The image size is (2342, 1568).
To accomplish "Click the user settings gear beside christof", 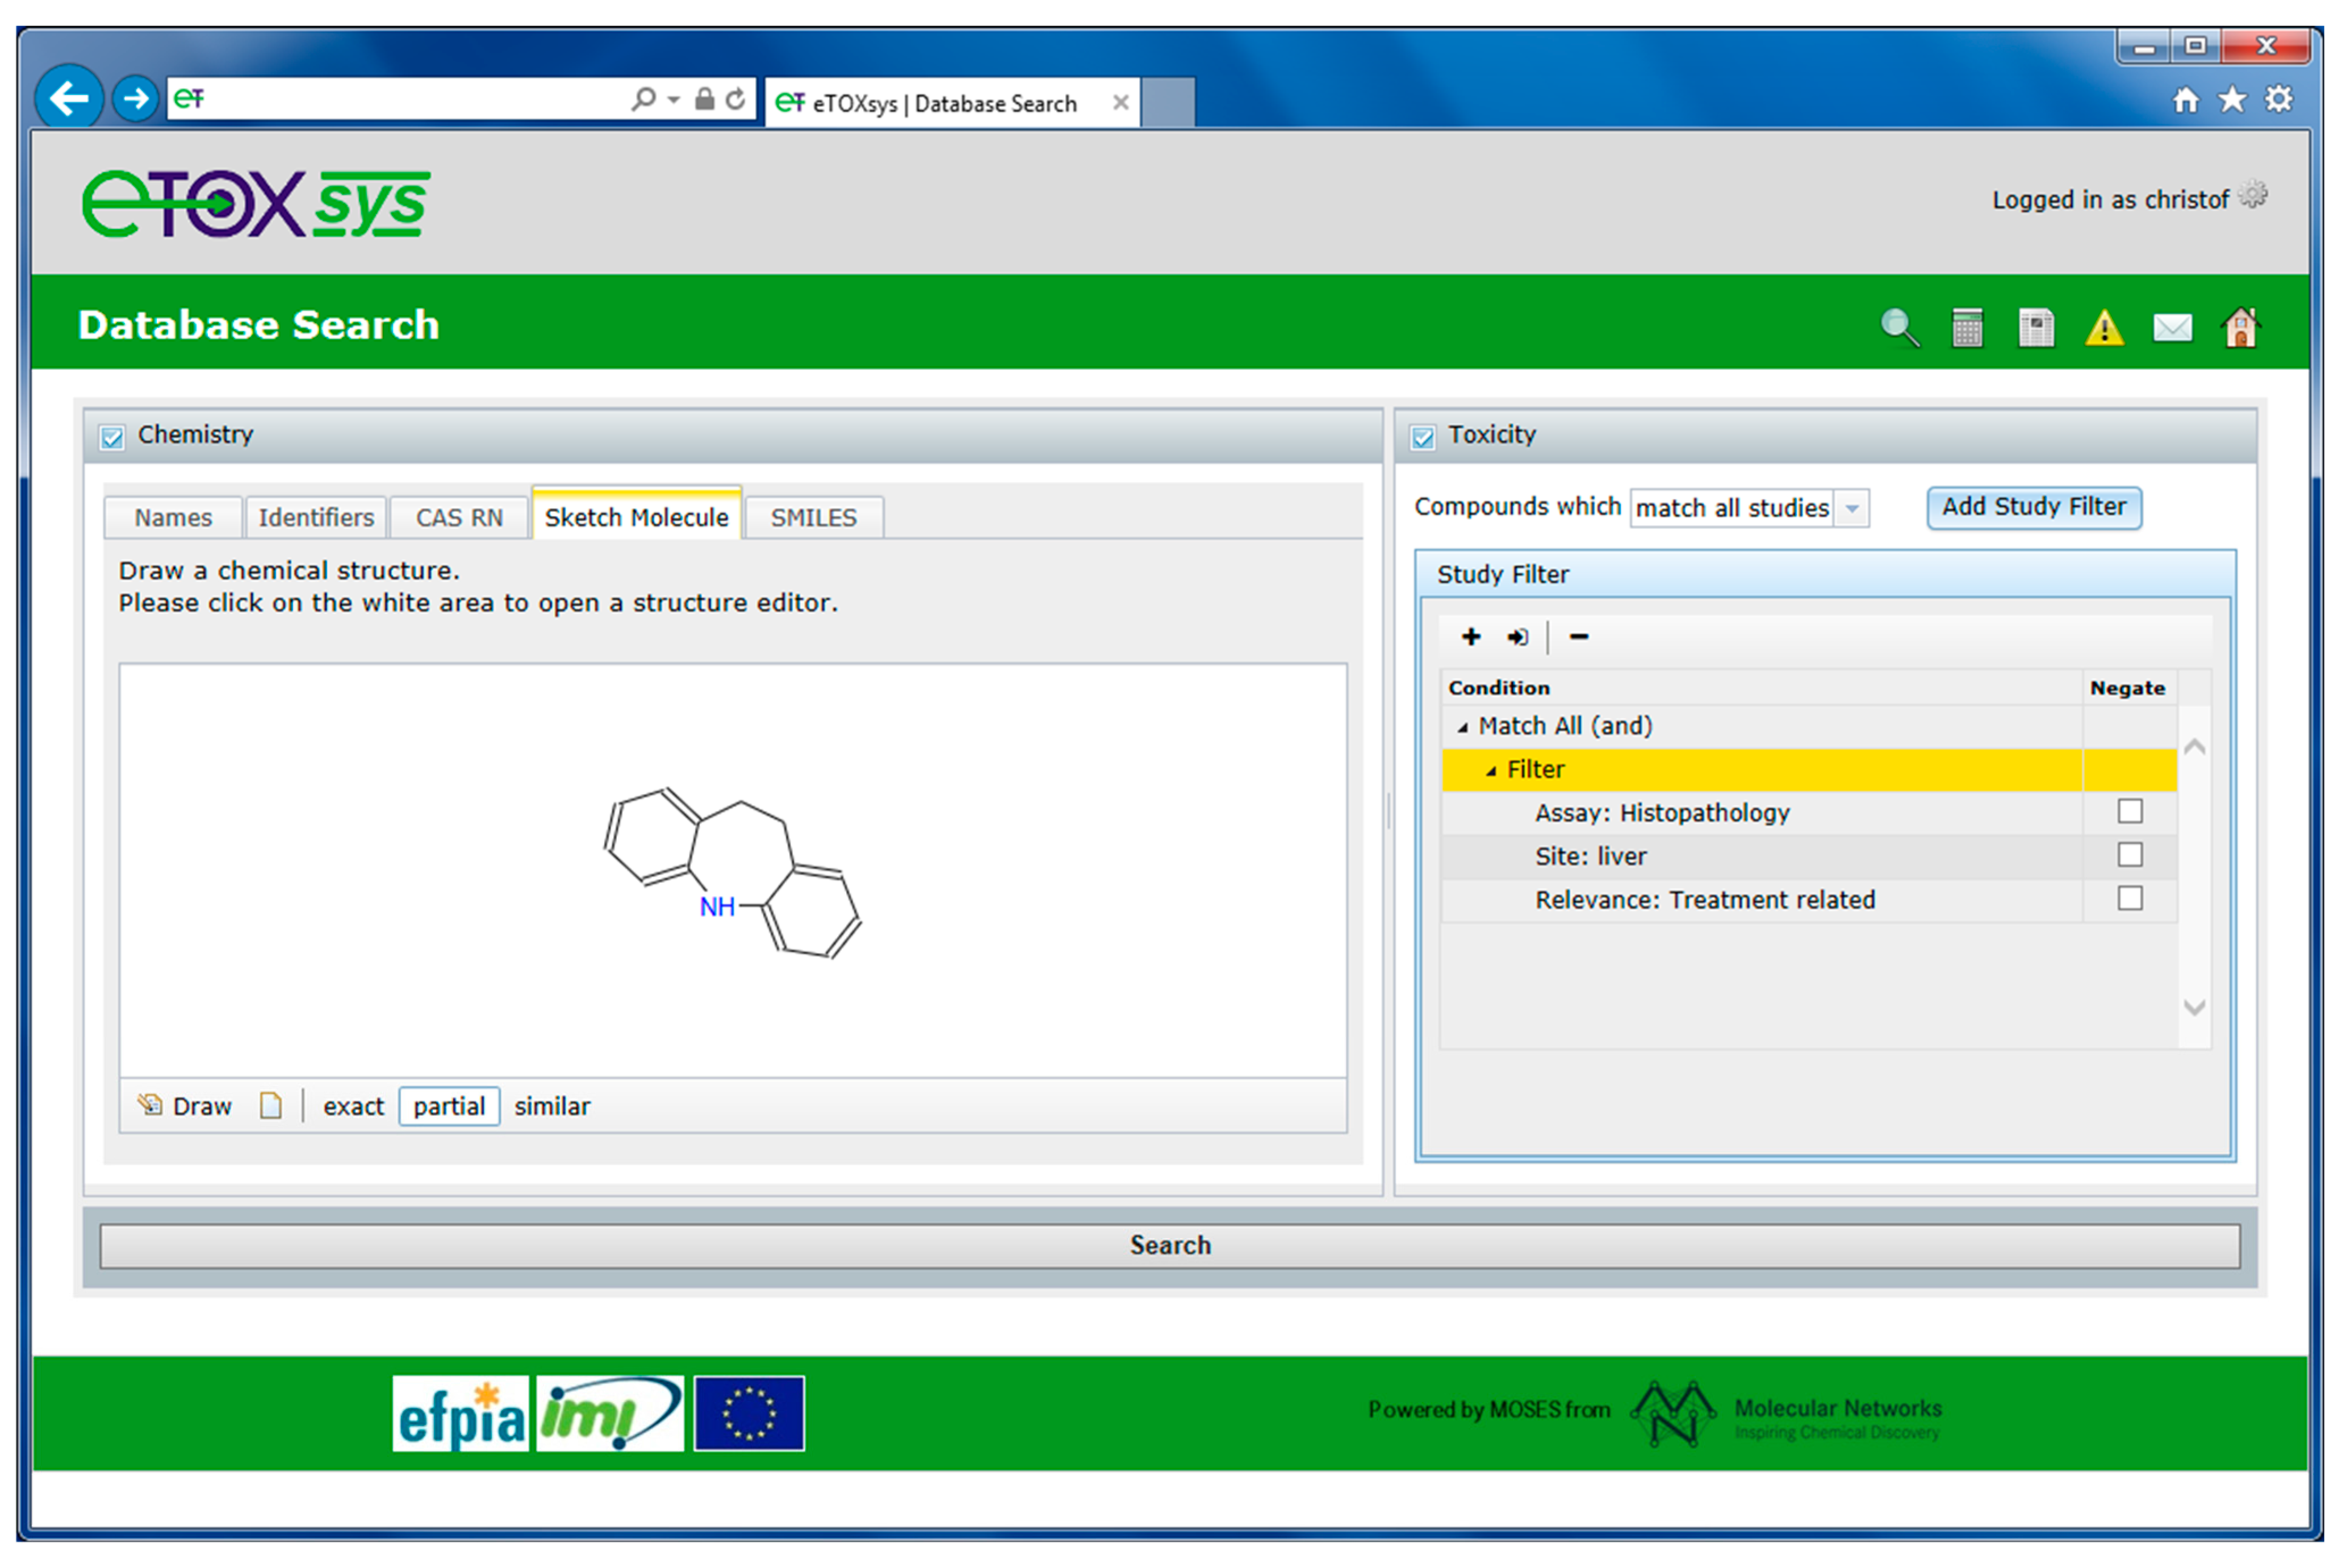I will (2253, 194).
